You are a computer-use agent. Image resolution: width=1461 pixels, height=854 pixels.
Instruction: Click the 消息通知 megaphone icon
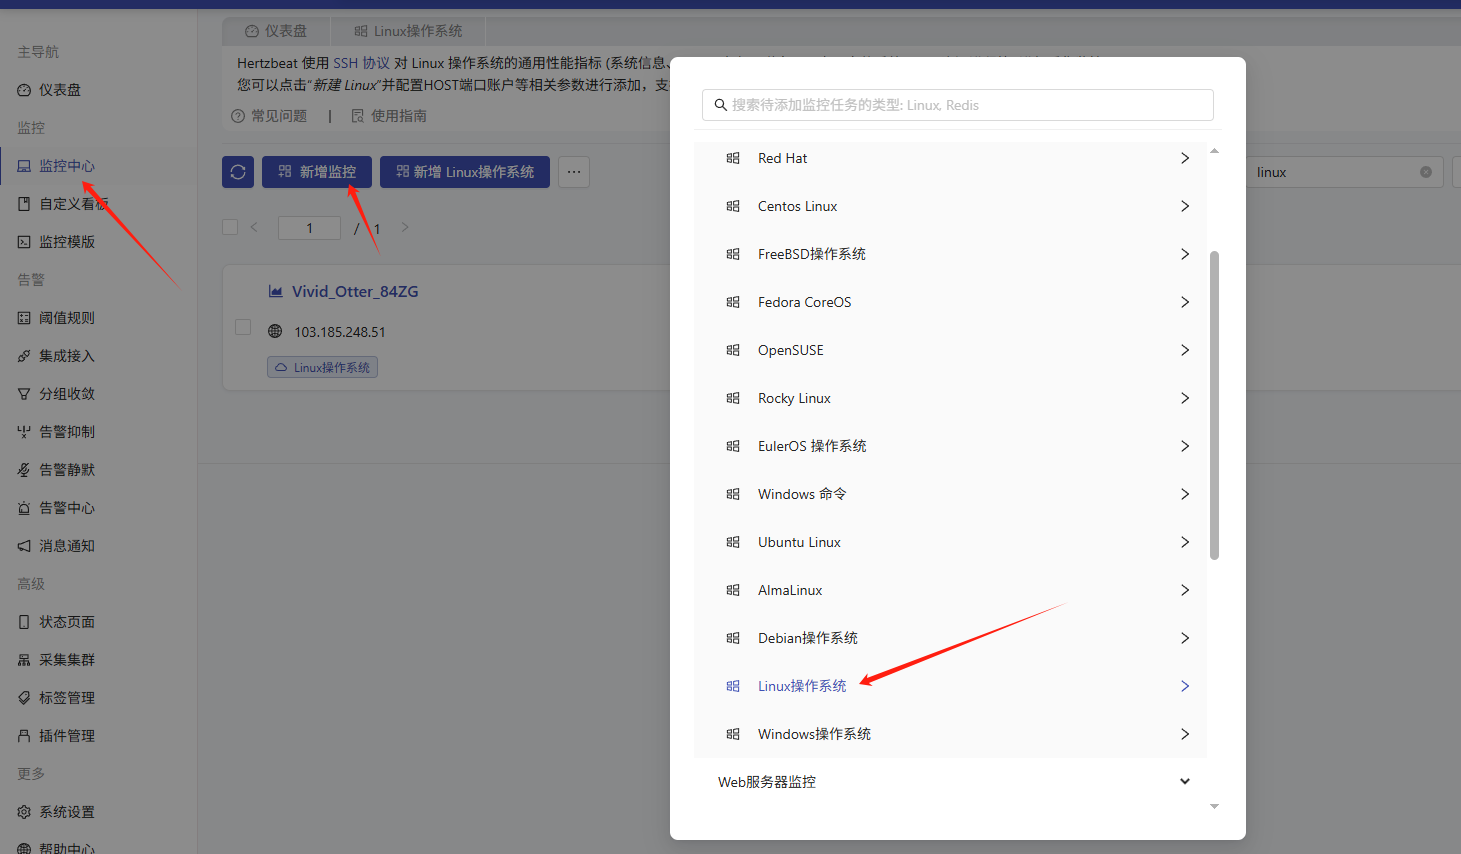tap(24, 546)
